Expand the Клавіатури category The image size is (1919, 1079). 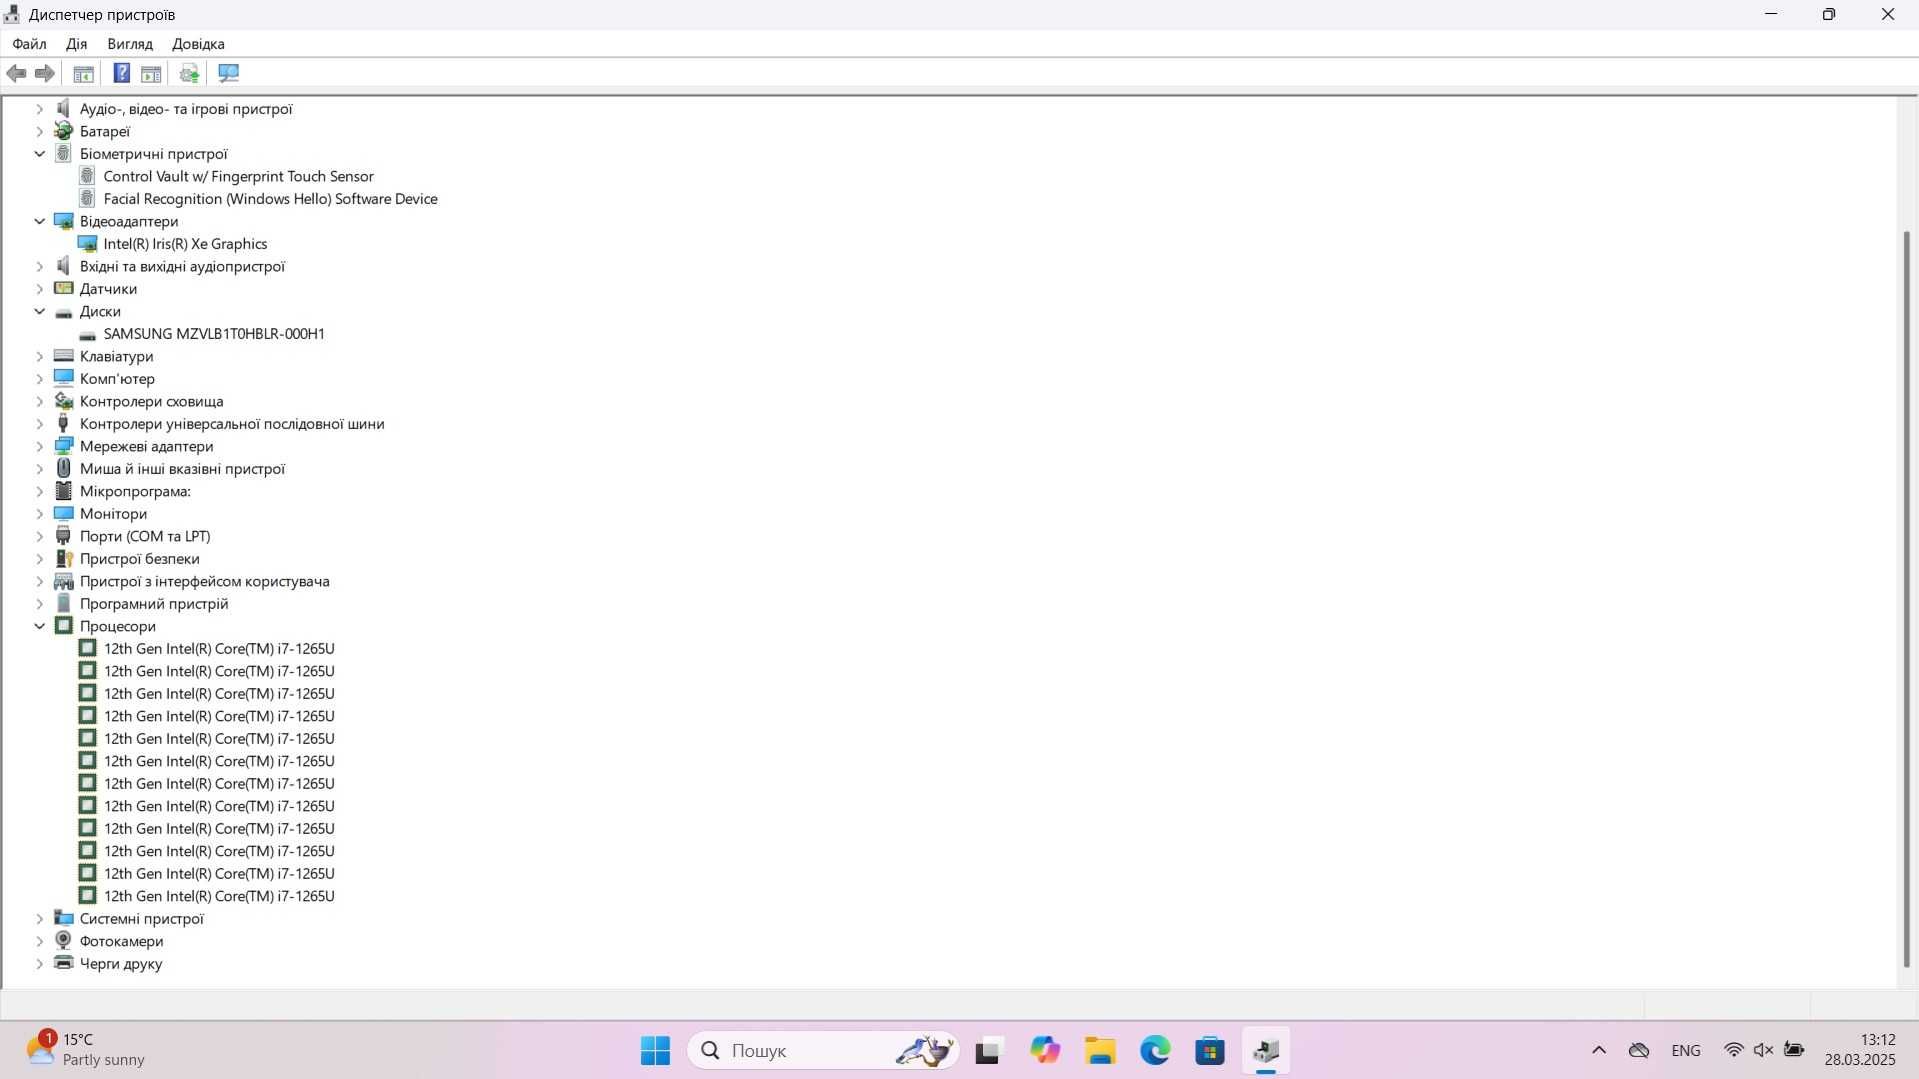click(40, 356)
